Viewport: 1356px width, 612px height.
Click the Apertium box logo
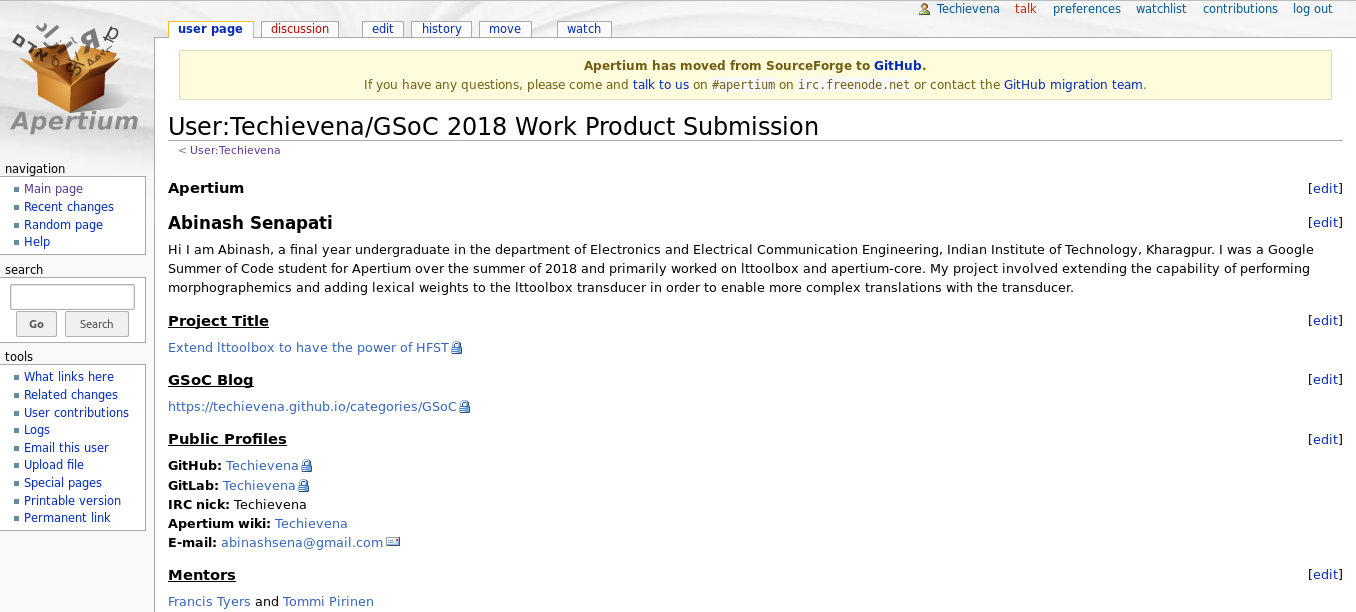[x=76, y=80]
